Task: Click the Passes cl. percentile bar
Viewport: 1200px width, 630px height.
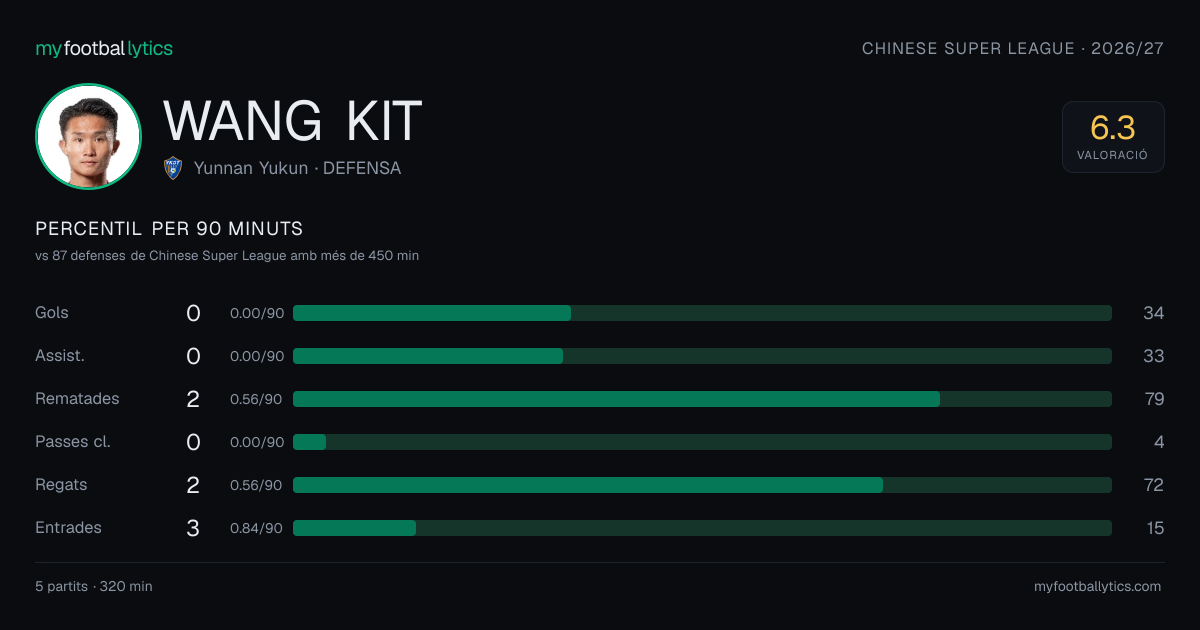Action: pos(702,442)
